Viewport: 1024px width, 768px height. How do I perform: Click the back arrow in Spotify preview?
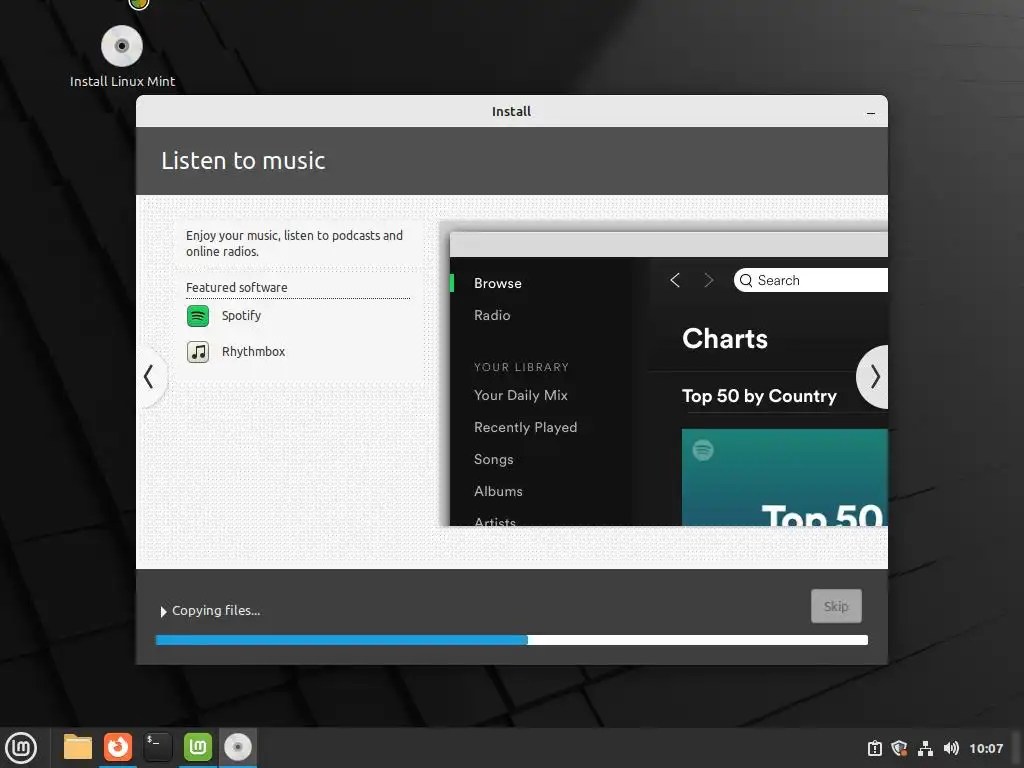tap(675, 280)
